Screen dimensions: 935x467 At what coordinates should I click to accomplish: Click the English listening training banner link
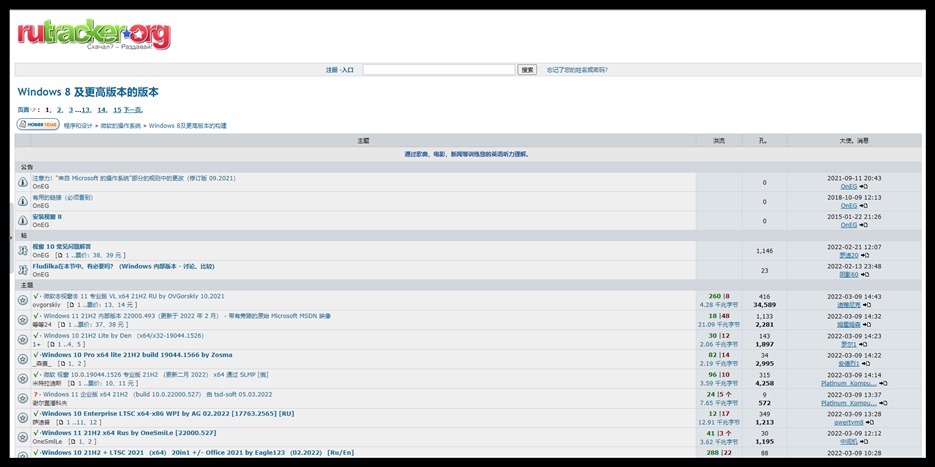tap(467, 154)
